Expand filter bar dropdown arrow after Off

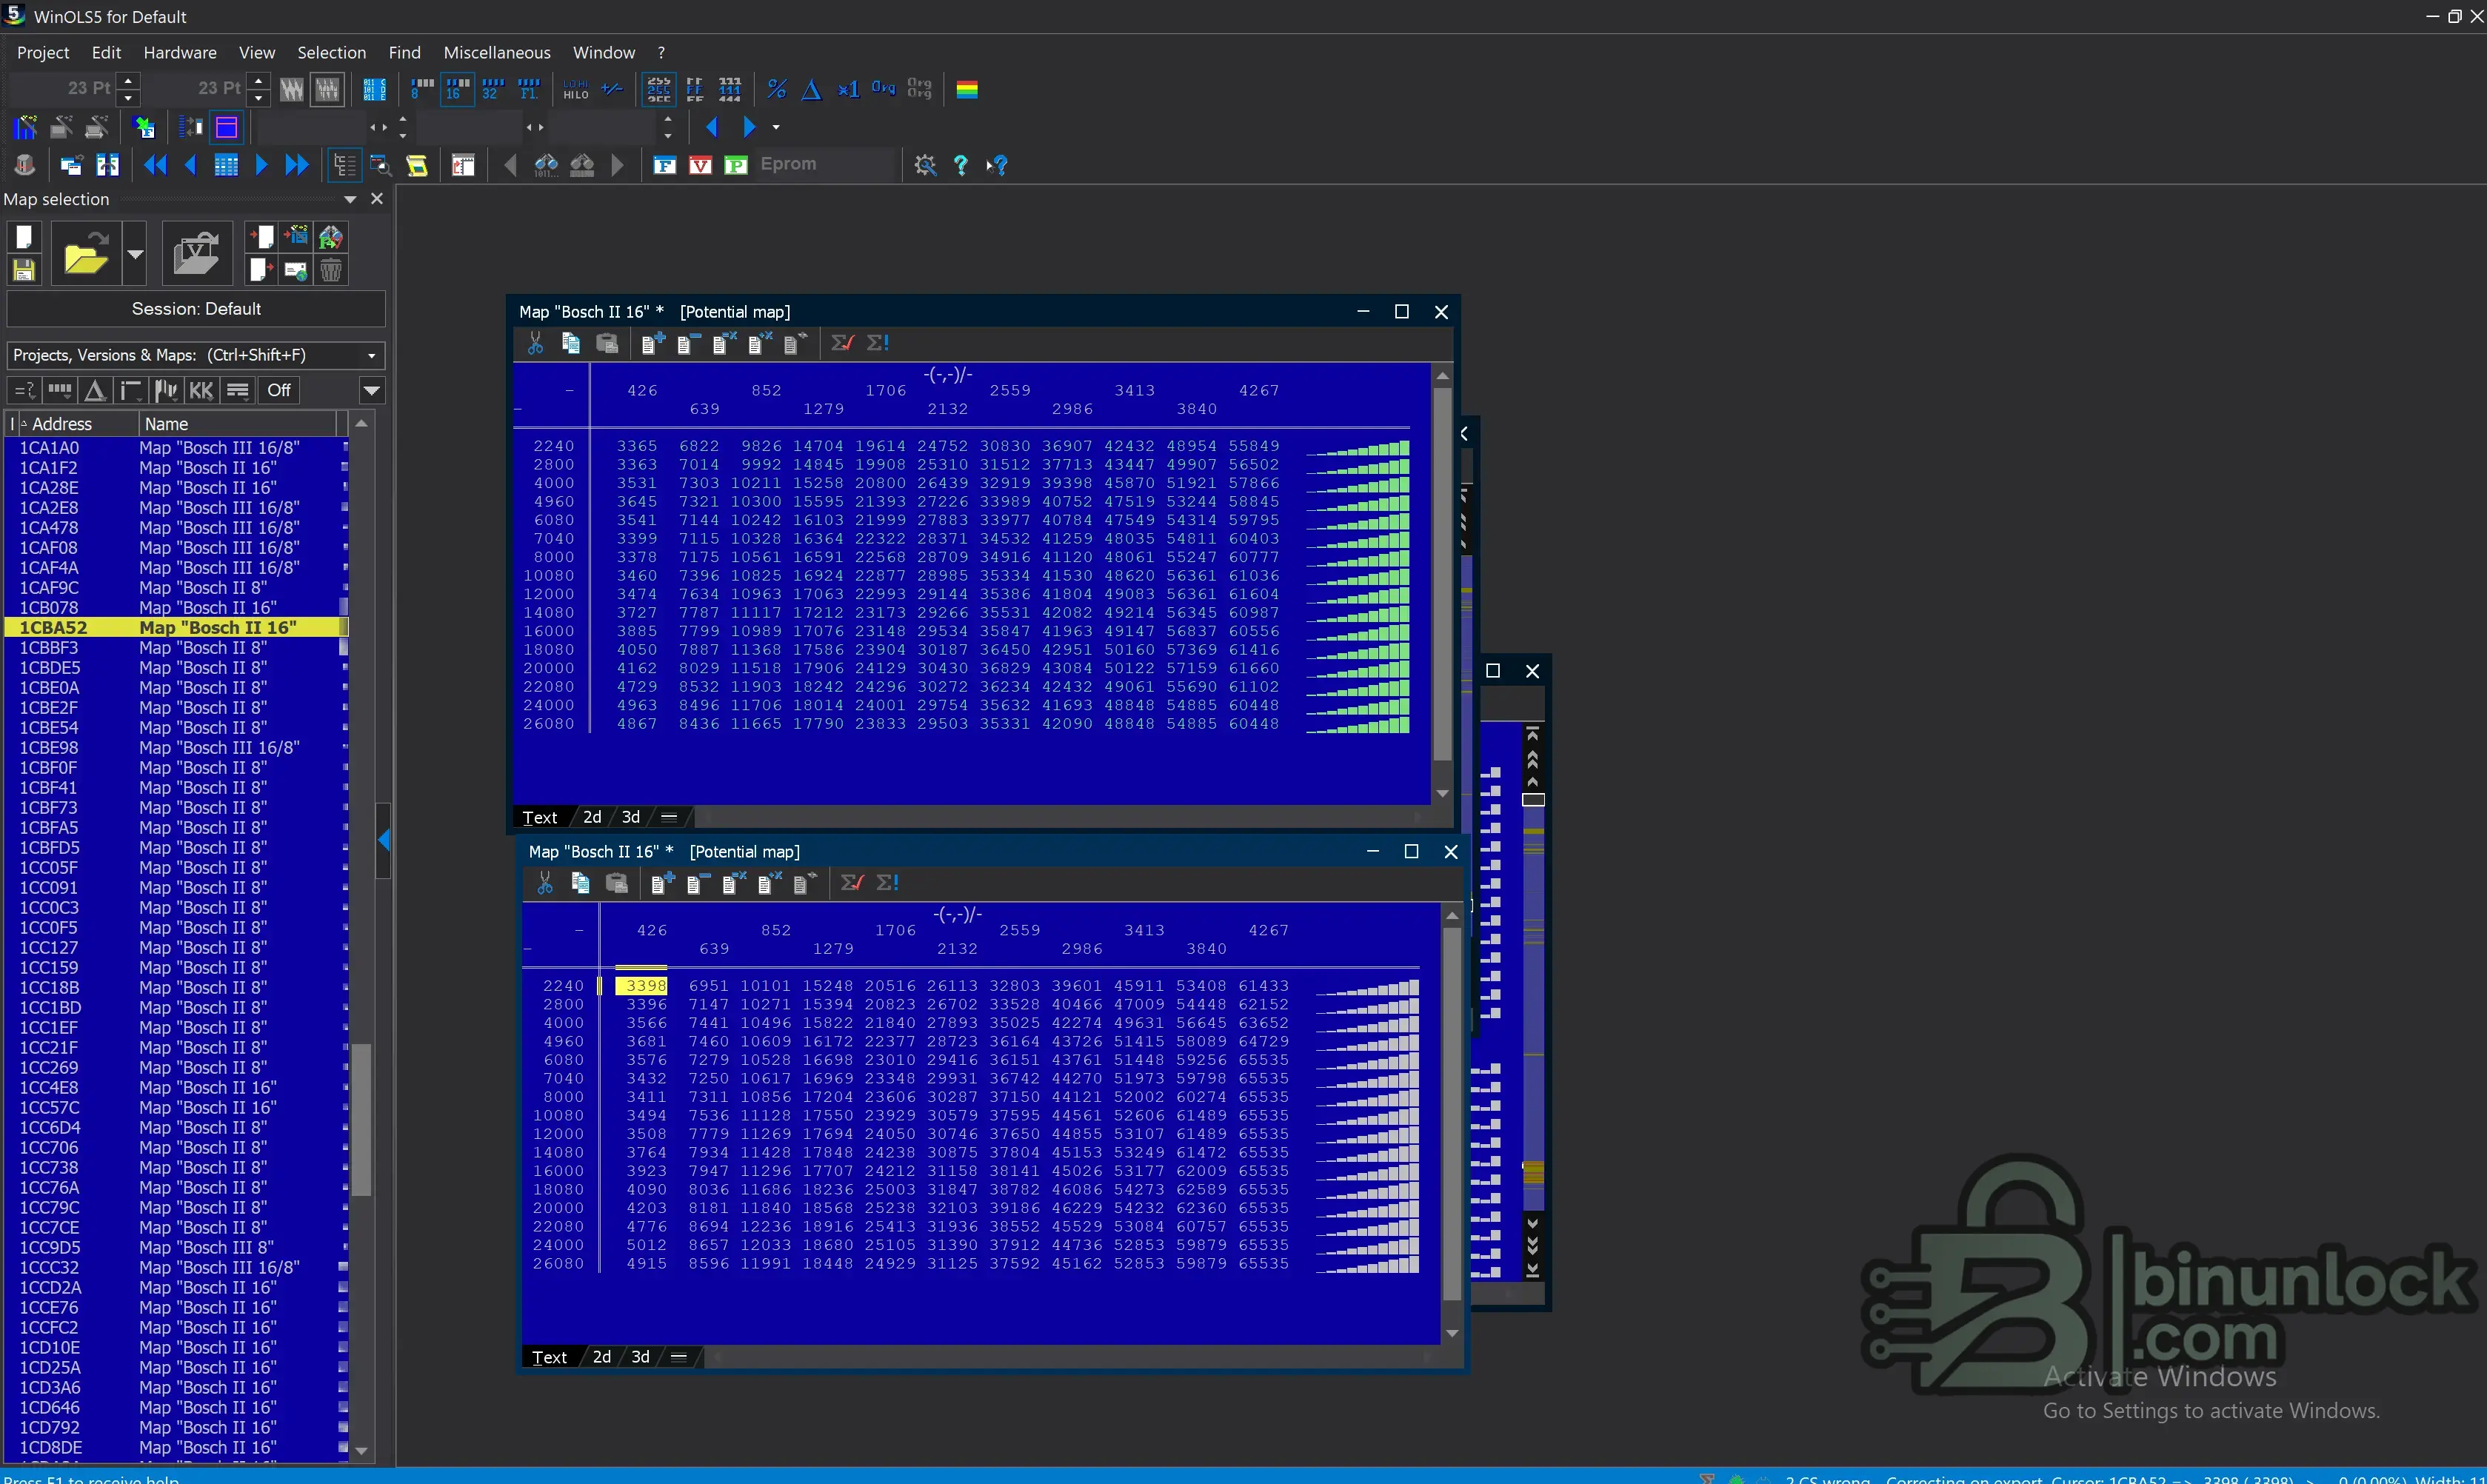372,390
